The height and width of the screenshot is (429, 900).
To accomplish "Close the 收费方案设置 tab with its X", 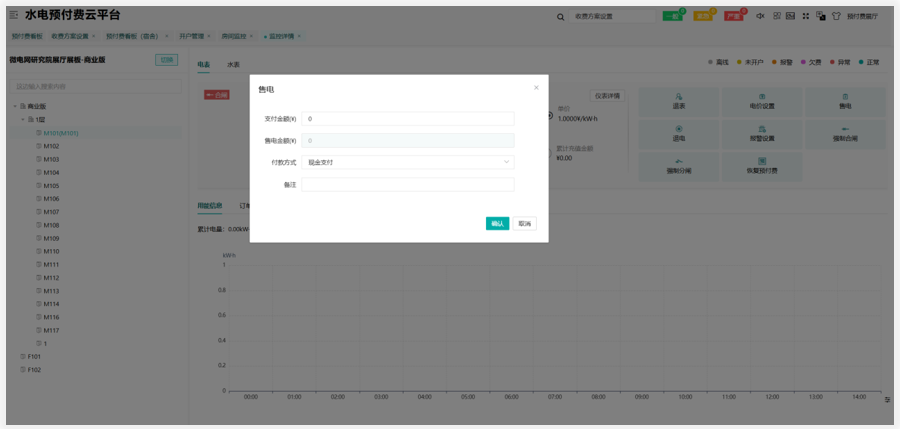I will (x=94, y=36).
